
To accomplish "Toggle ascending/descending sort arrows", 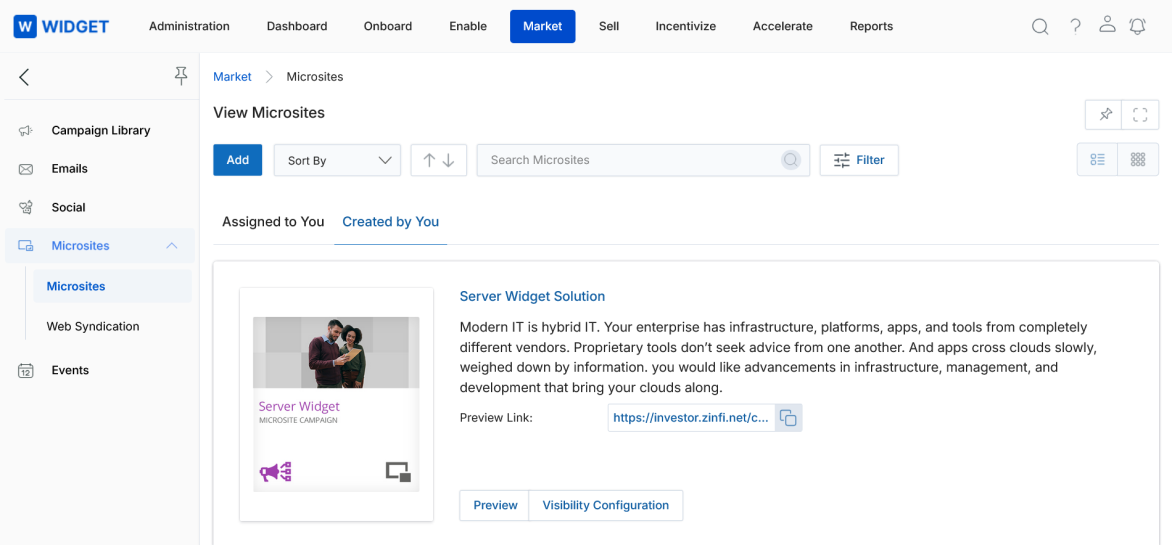I will [439, 160].
